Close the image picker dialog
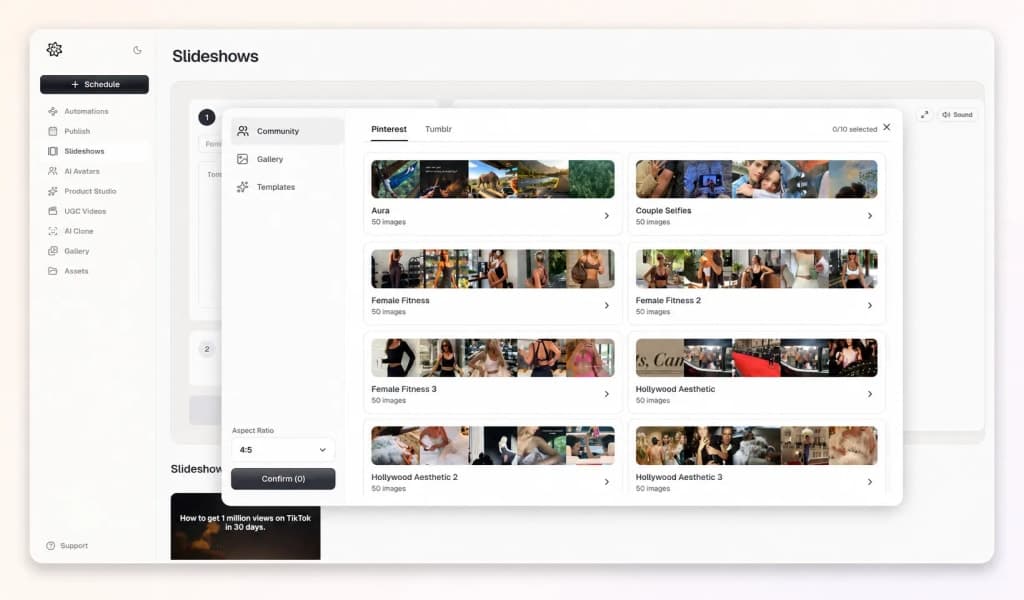 coord(886,127)
